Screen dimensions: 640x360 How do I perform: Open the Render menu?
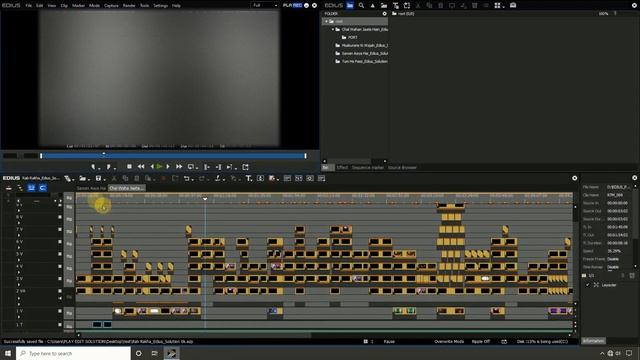click(129, 6)
